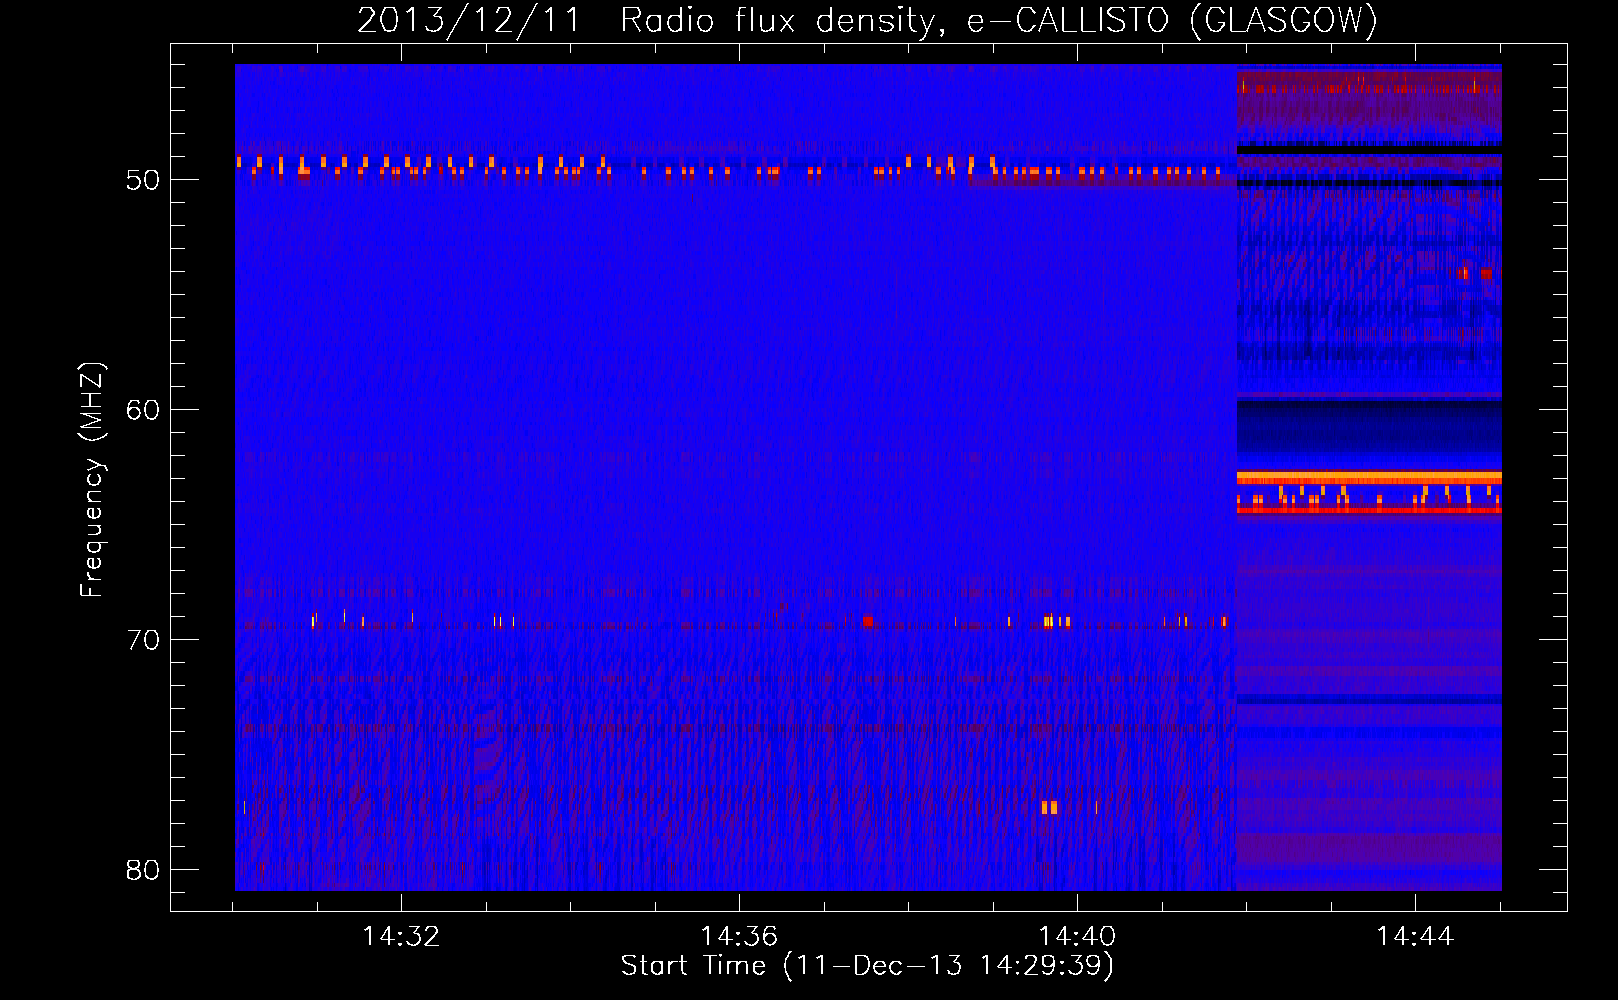Viewport: 1618px width, 1000px height.
Task: Click the 70 frequency tick label
Action: coord(143,640)
